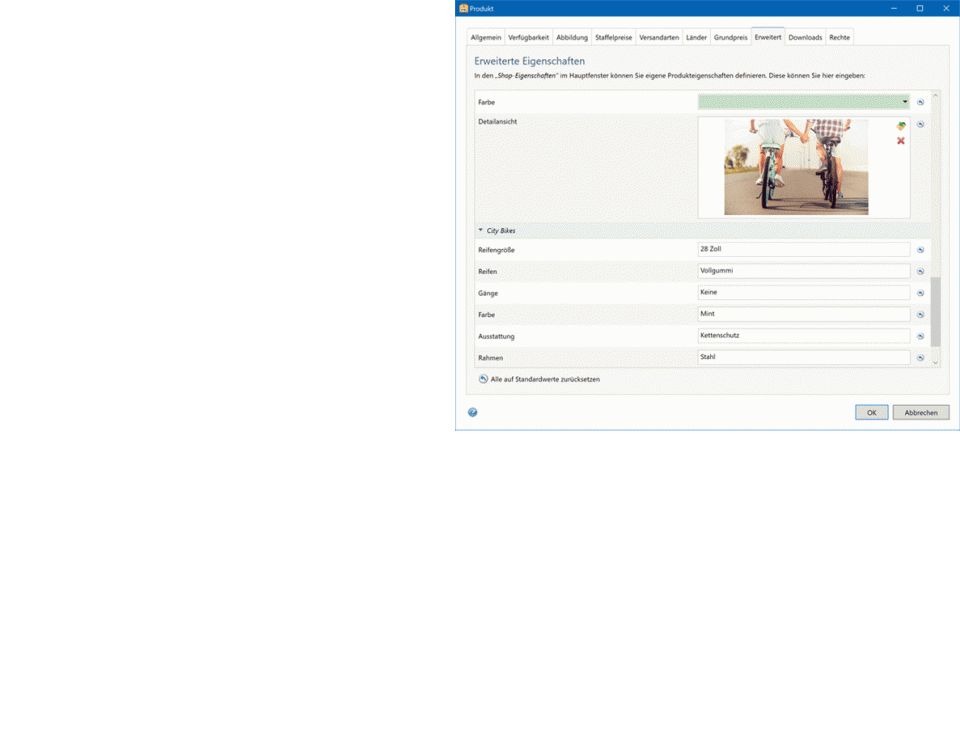Screen dimensions: 960x739
Task: Click reset icon beside the Kettenschutz field
Action: coord(920,336)
